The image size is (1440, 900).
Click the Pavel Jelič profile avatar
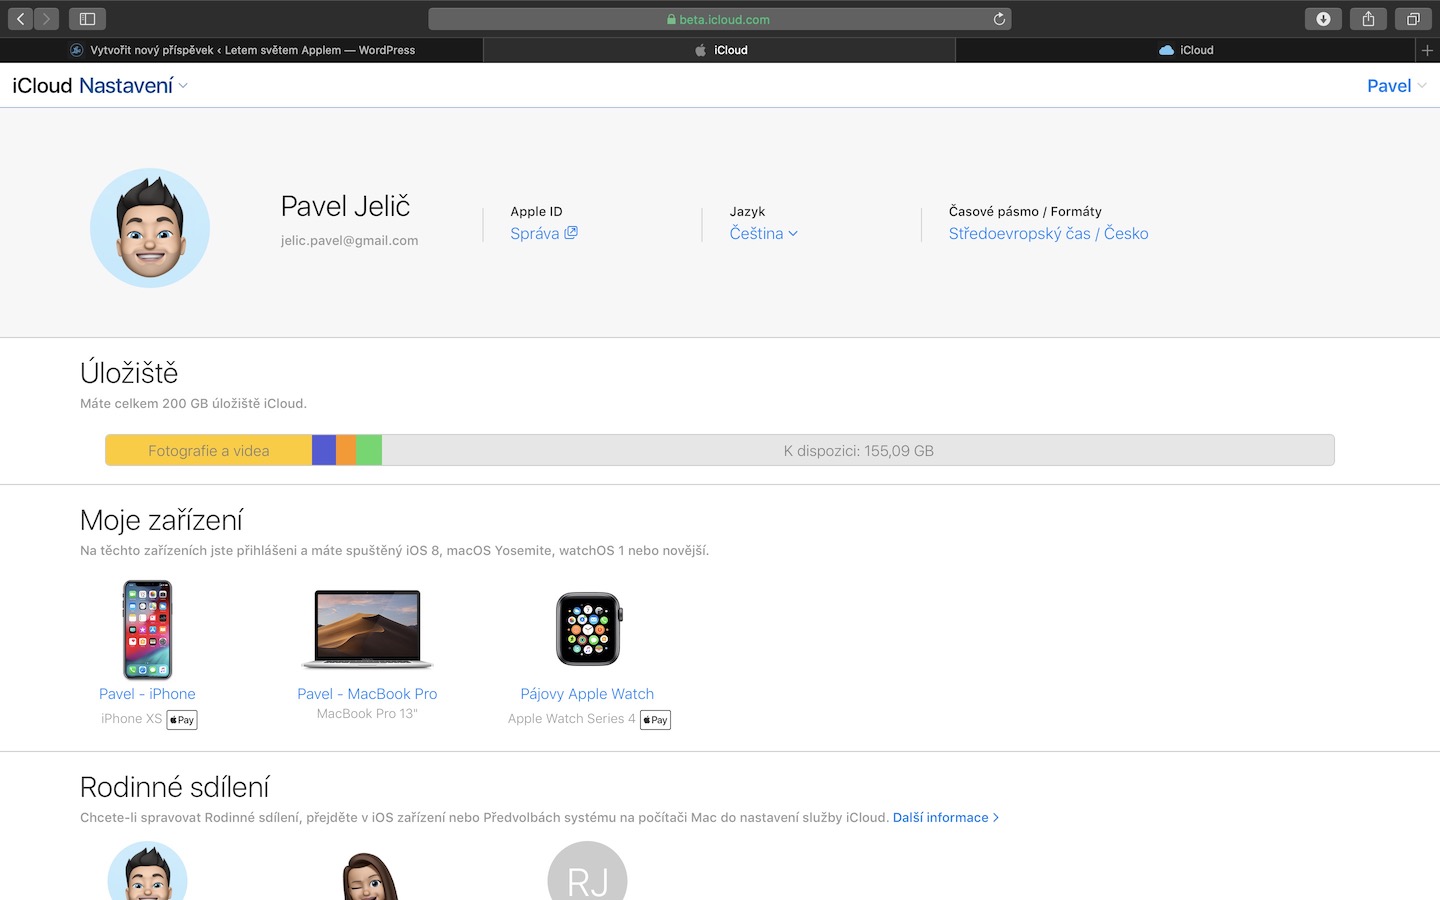click(150, 228)
